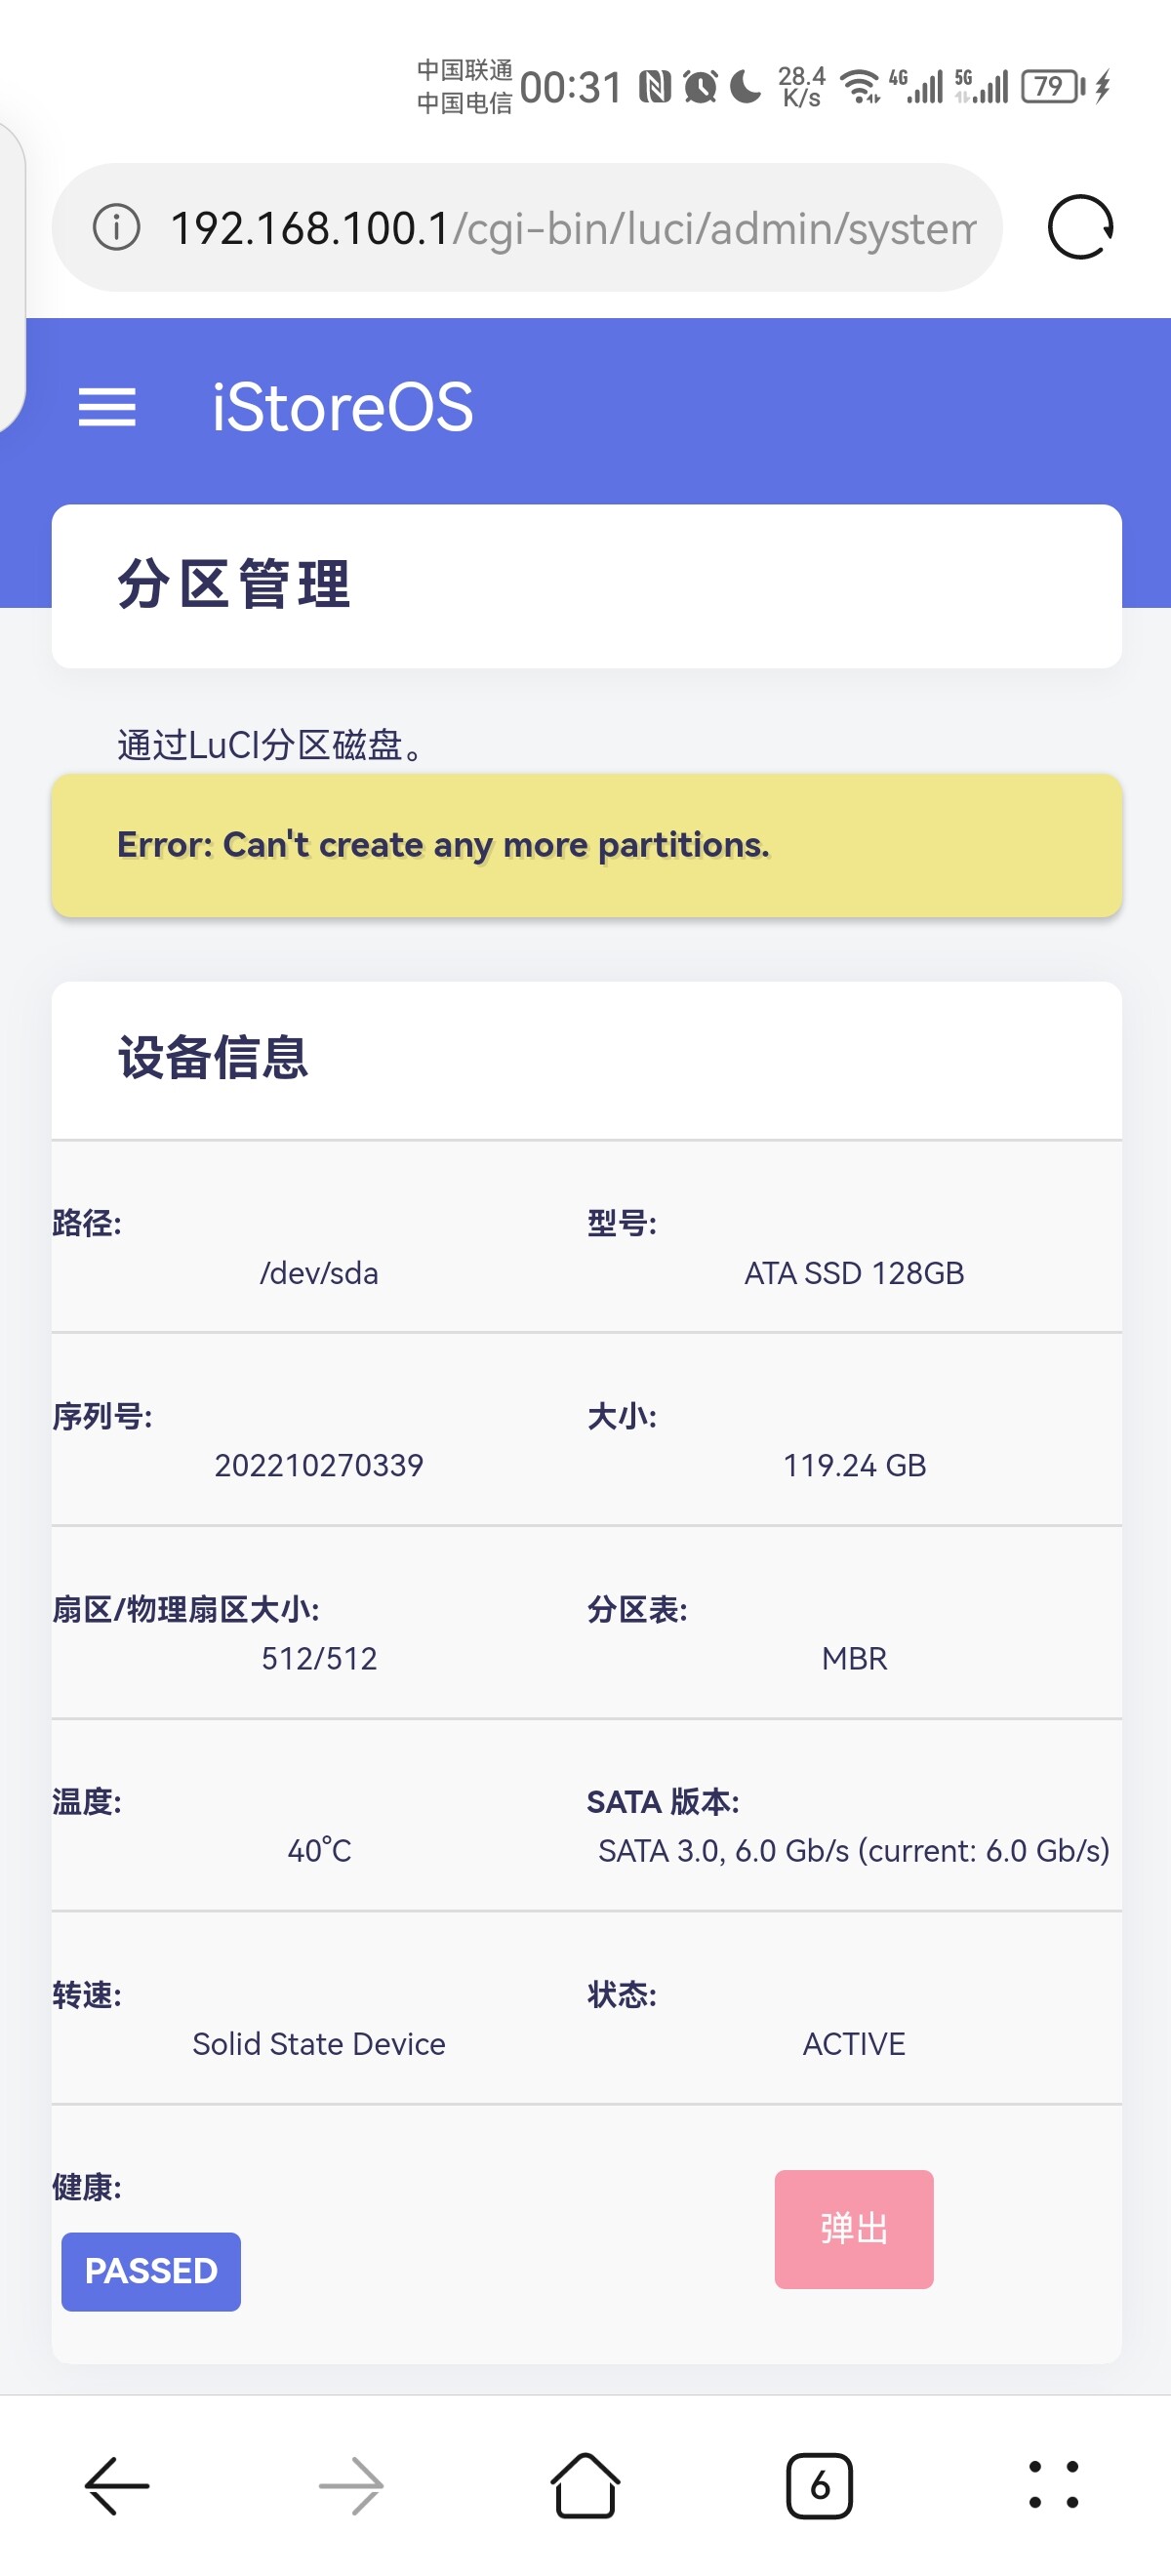Tap the partition error message banner
This screenshot has width=1171, height=2576.
pyautogui.click(x=586, y=845)
